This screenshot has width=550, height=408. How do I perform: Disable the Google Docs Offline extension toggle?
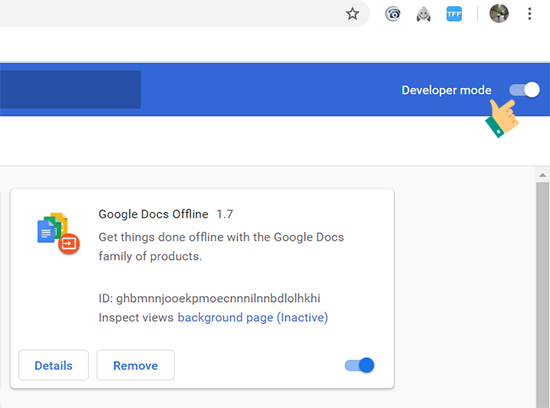(359, 365)
